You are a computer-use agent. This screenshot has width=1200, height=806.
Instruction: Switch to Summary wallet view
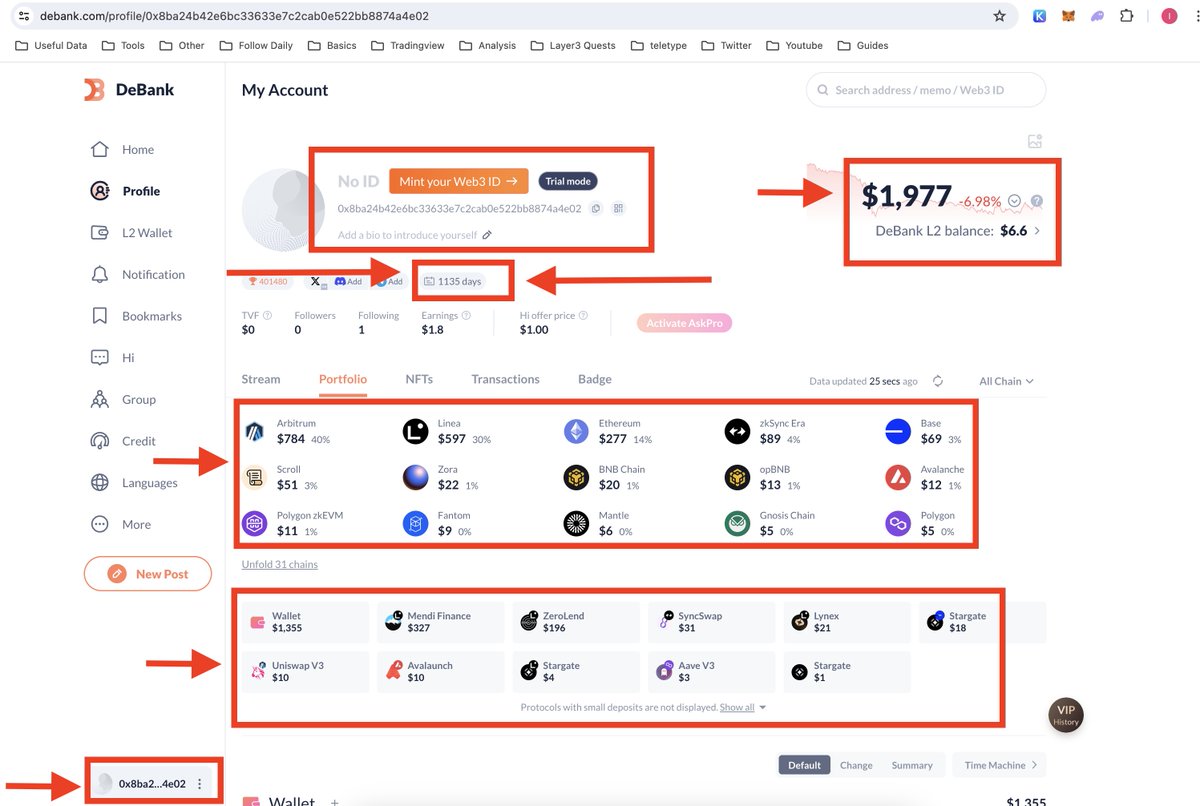pyautogui.click(x=912, y=765)
